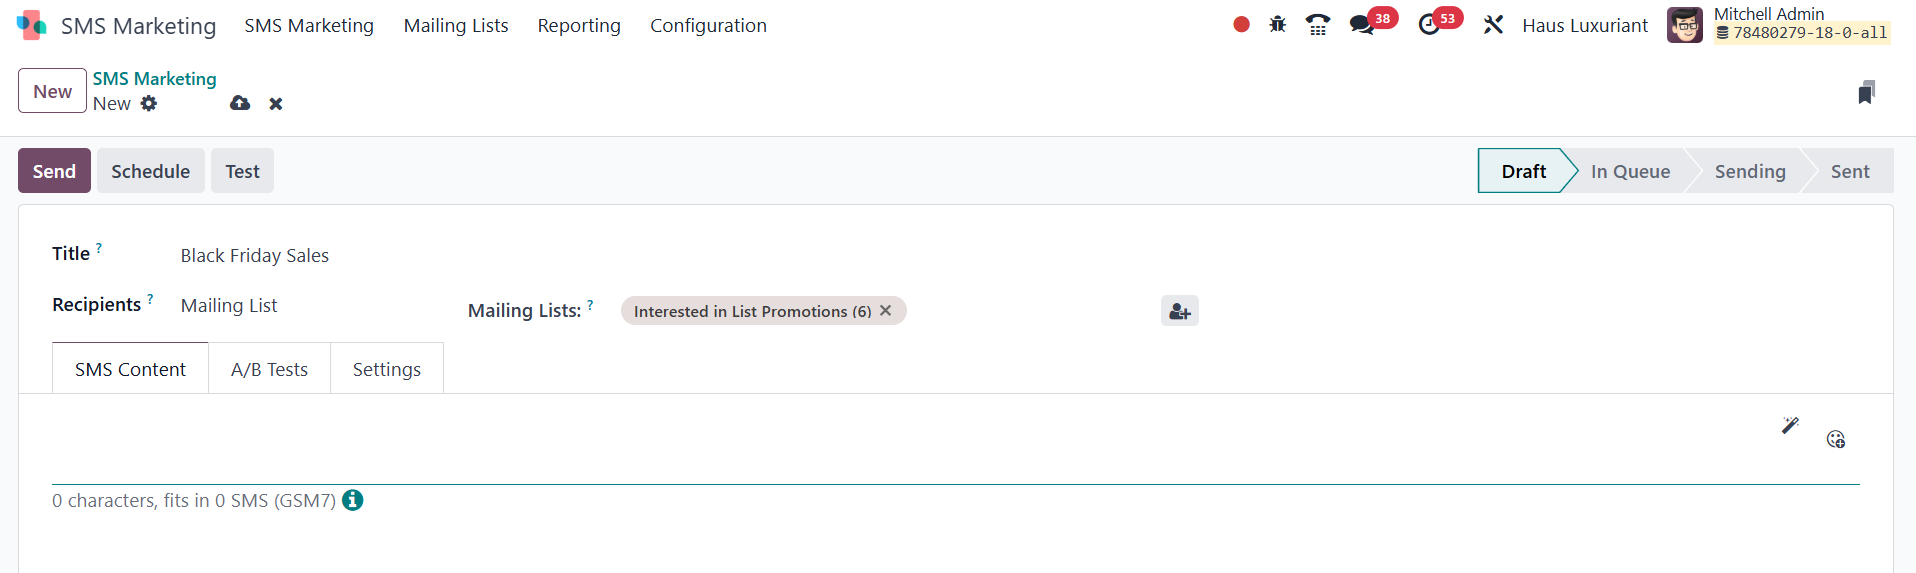
Task: Remove the Interested in List Promotions tag
Action: [x=885, y=311]
